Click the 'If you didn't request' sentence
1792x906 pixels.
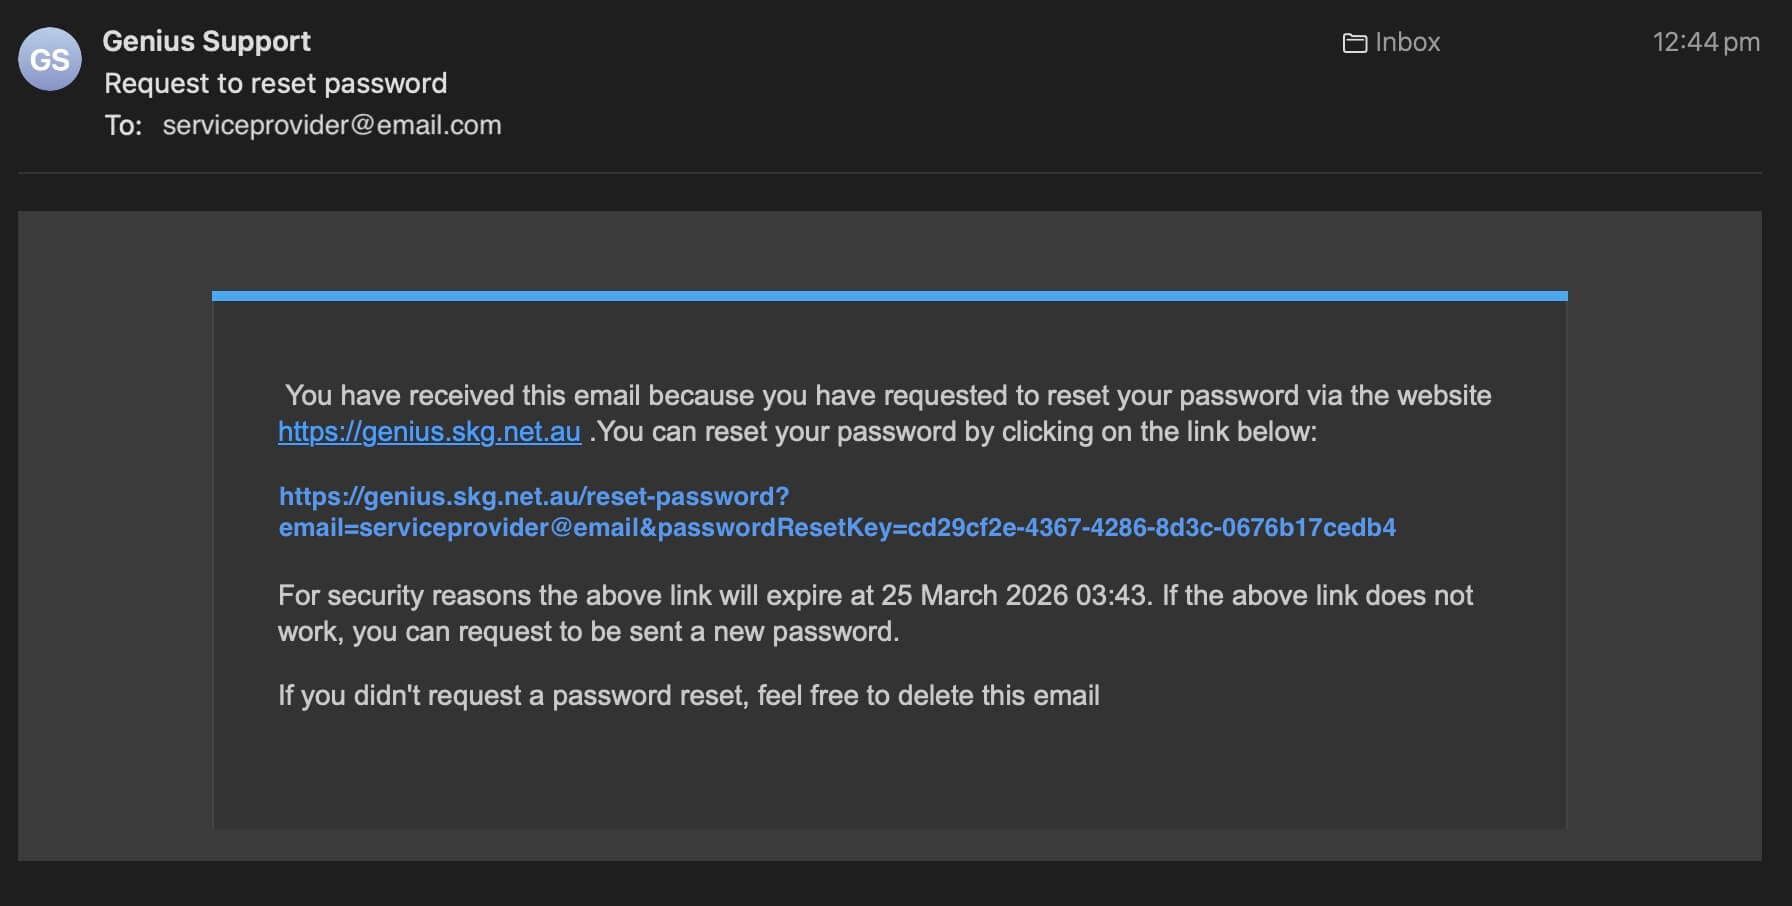(x=688, y=696)
